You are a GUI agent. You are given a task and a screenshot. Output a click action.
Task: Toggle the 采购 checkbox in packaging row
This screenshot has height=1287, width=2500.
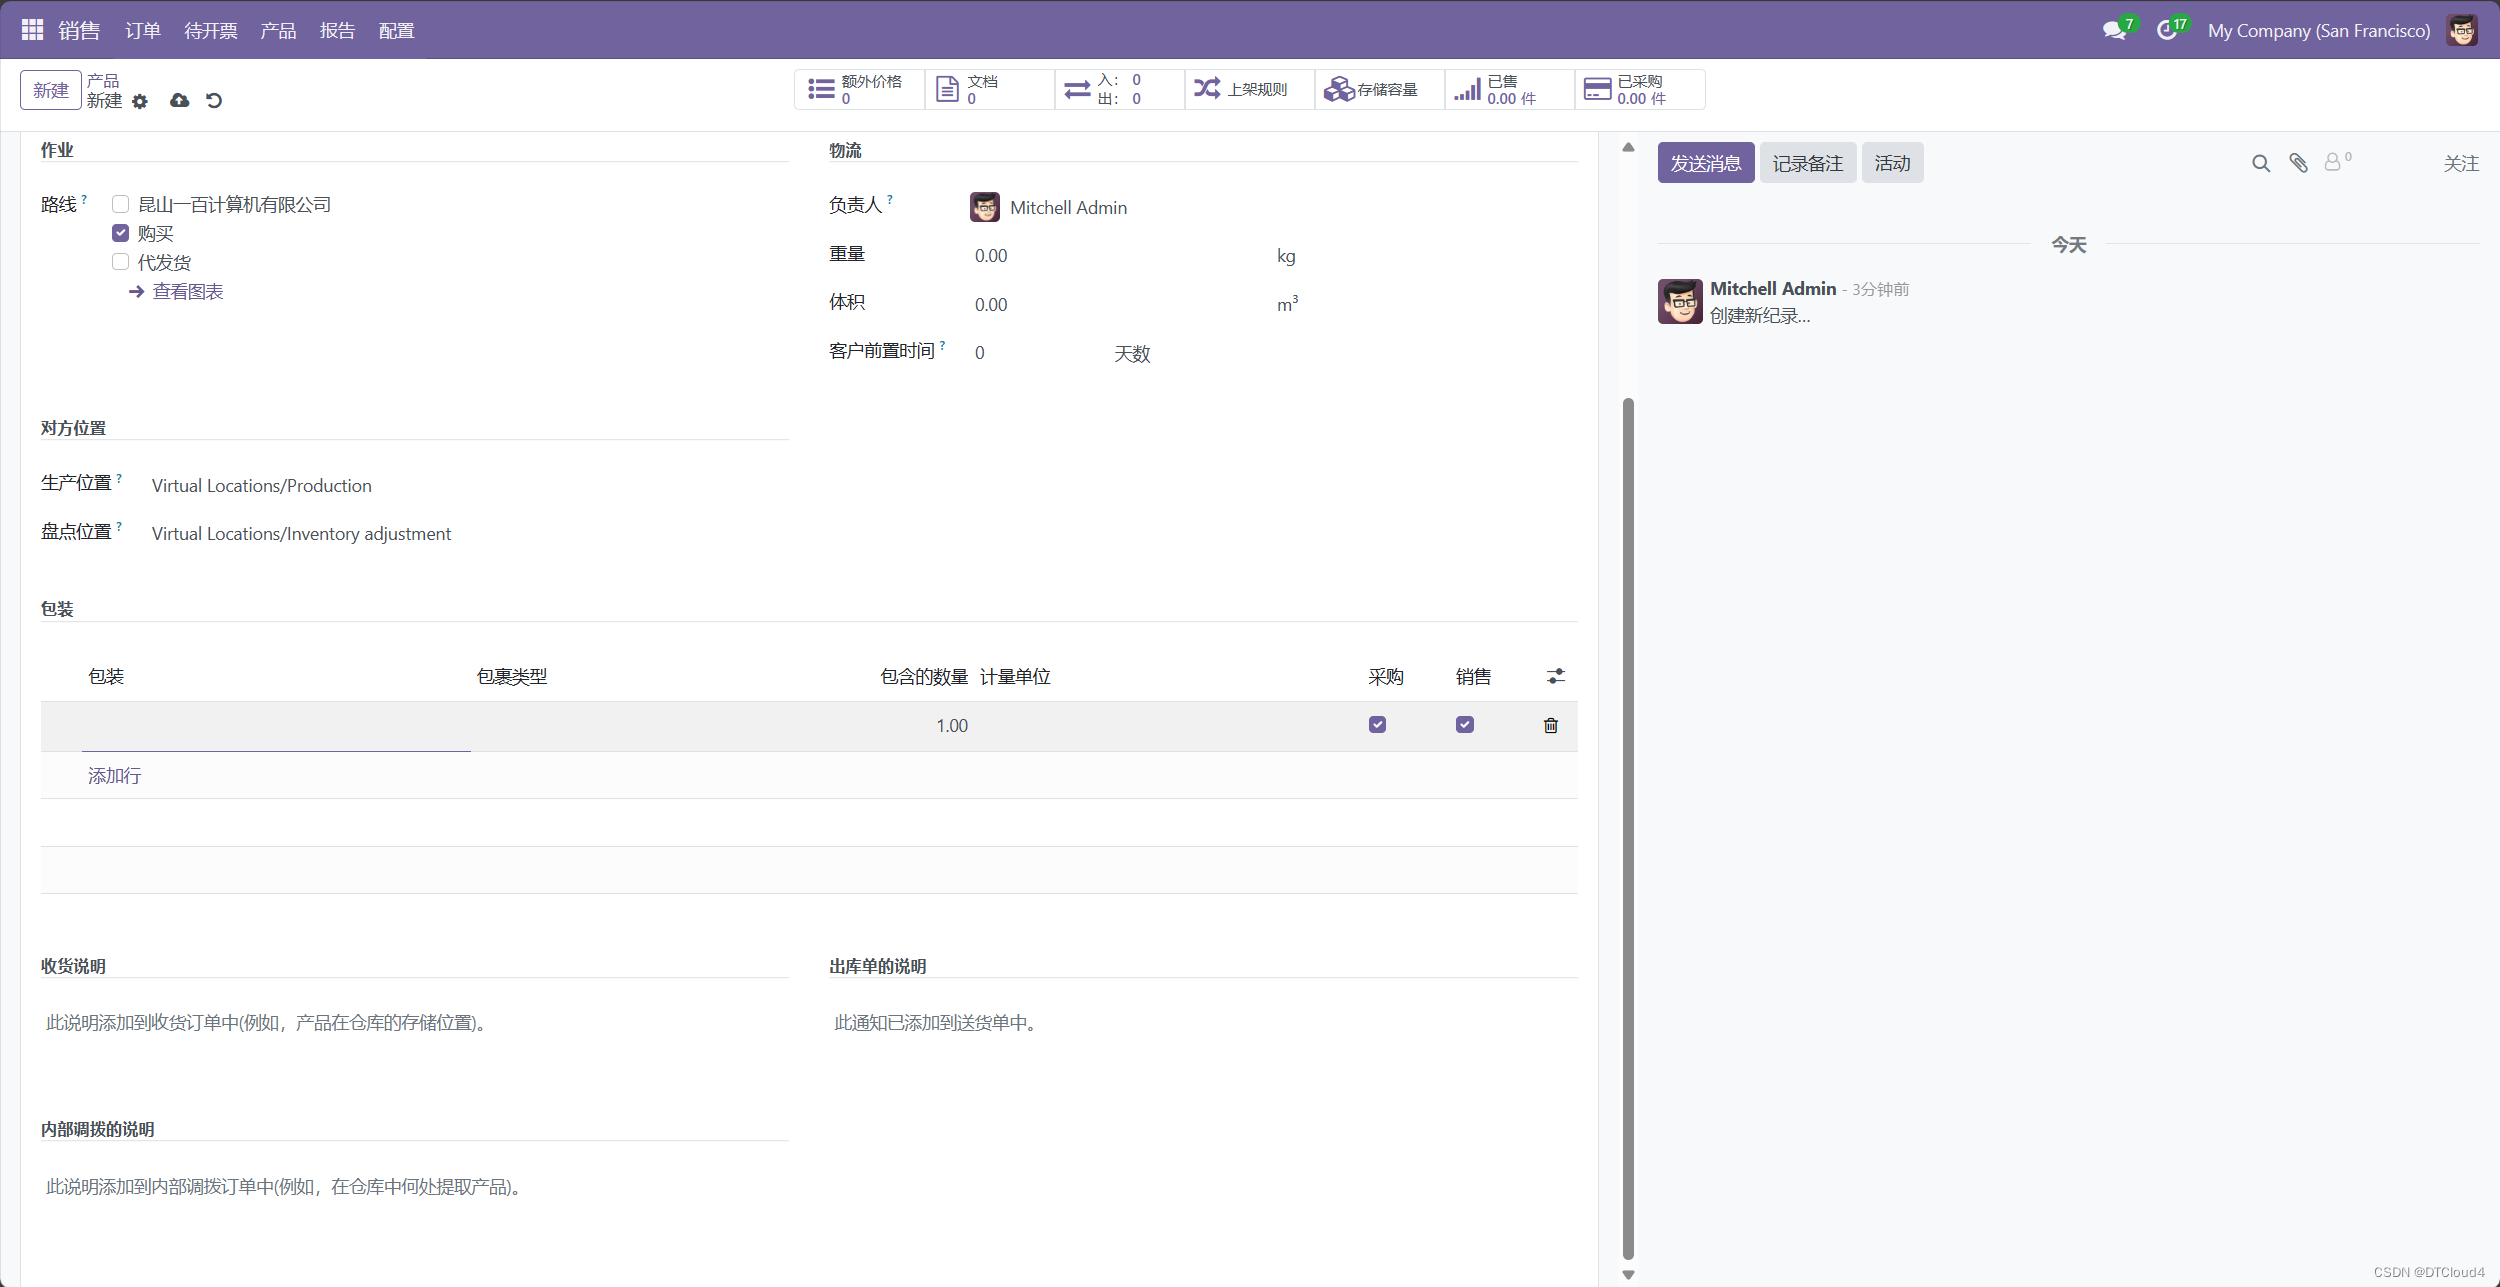click(1377, 725)
